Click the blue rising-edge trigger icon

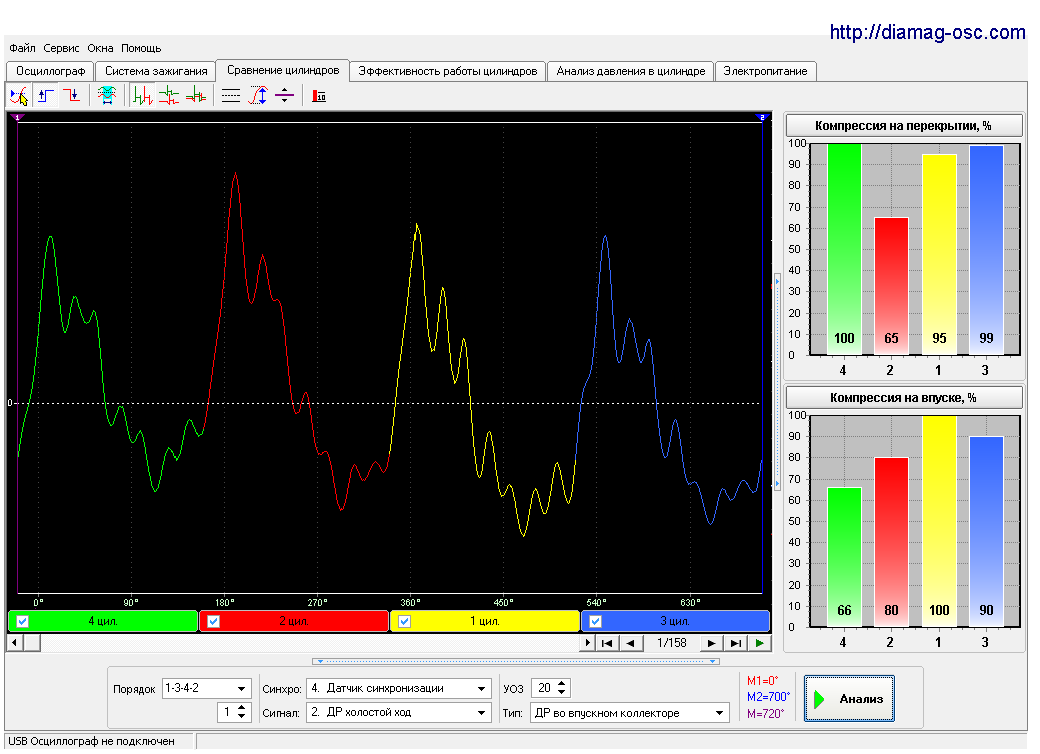tap(45, 96)
